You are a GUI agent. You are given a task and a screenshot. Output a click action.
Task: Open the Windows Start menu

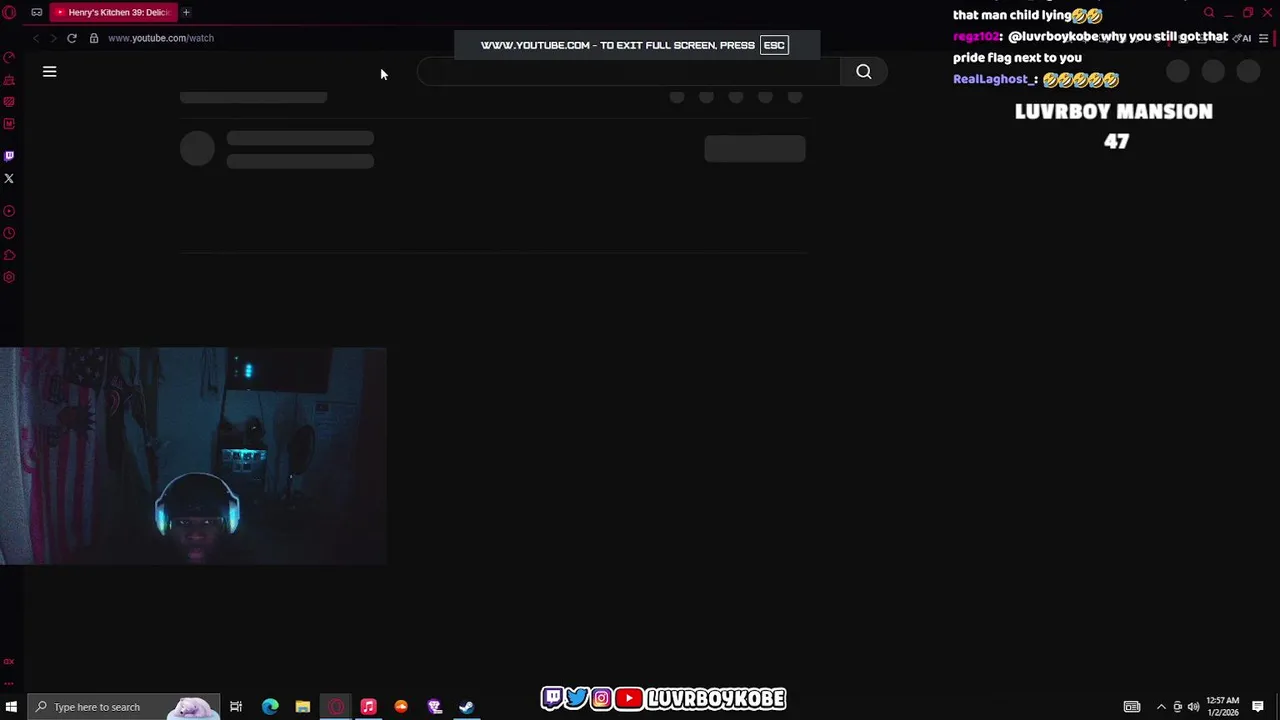(12, 707)
